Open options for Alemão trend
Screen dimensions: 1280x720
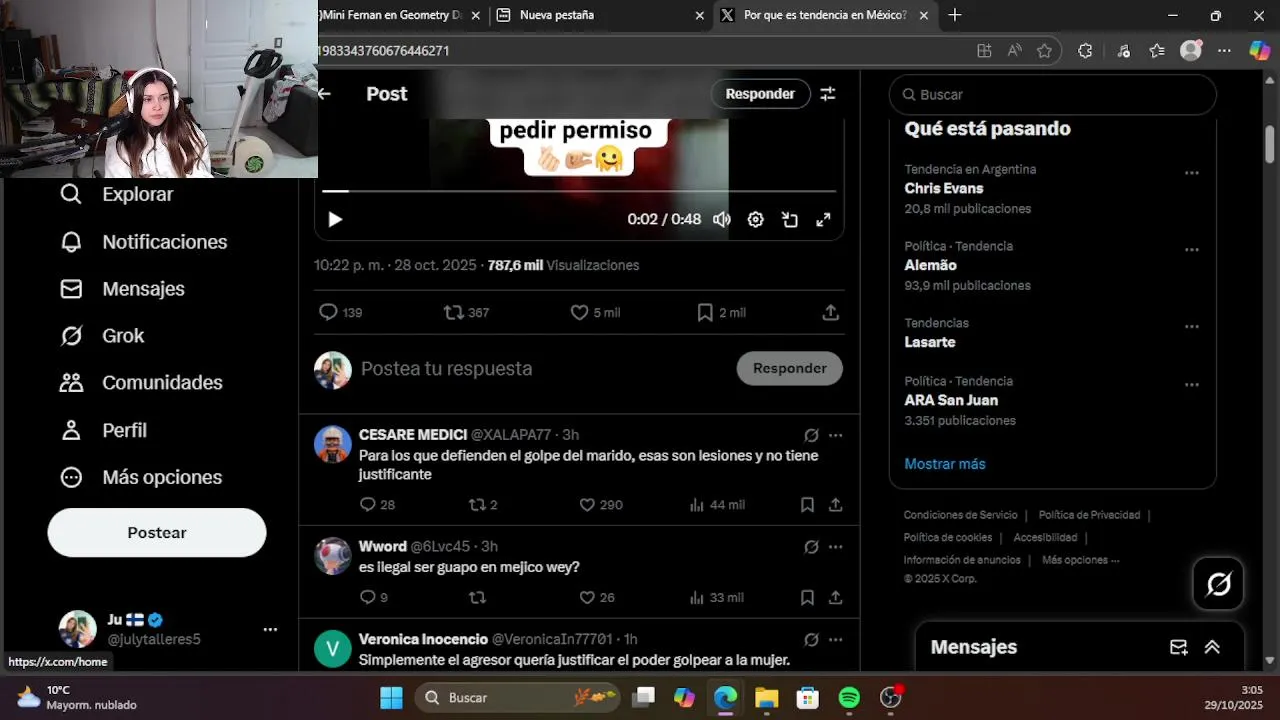(x=1191, y=250)
